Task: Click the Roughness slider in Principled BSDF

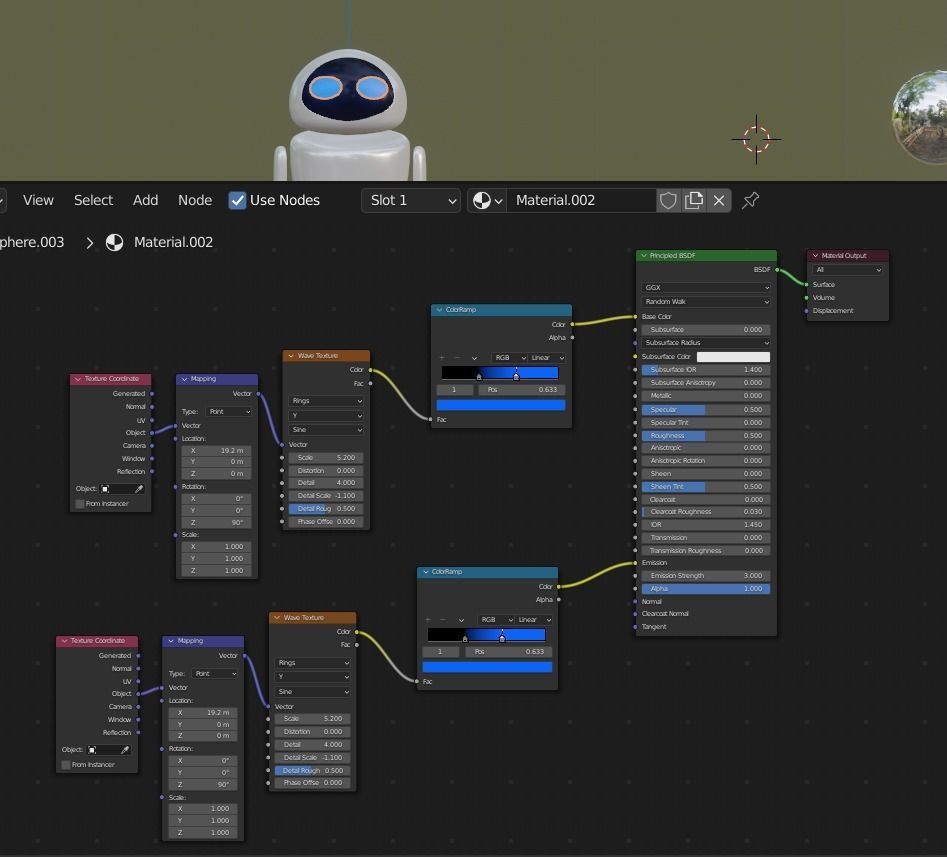Action: pos(706,436)
